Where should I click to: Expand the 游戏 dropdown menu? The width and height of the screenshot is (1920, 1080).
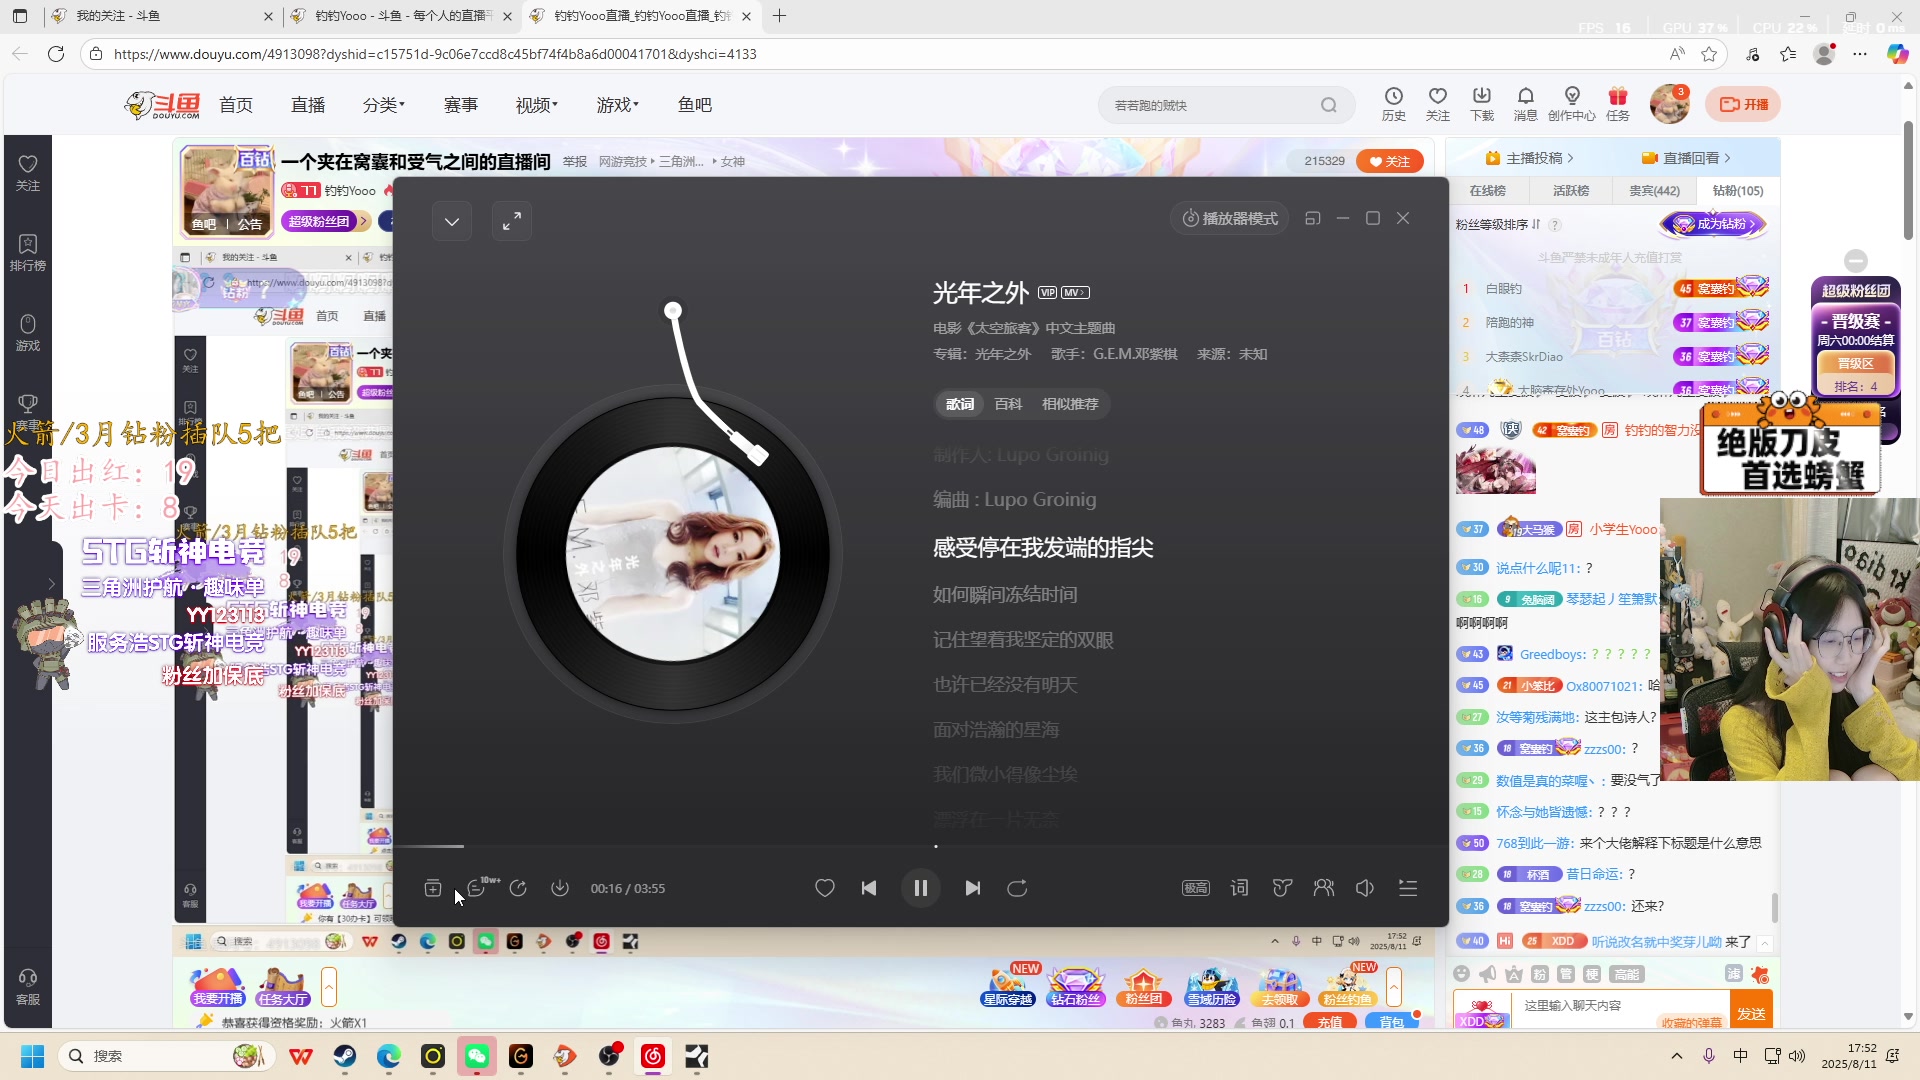coord(618,105)
